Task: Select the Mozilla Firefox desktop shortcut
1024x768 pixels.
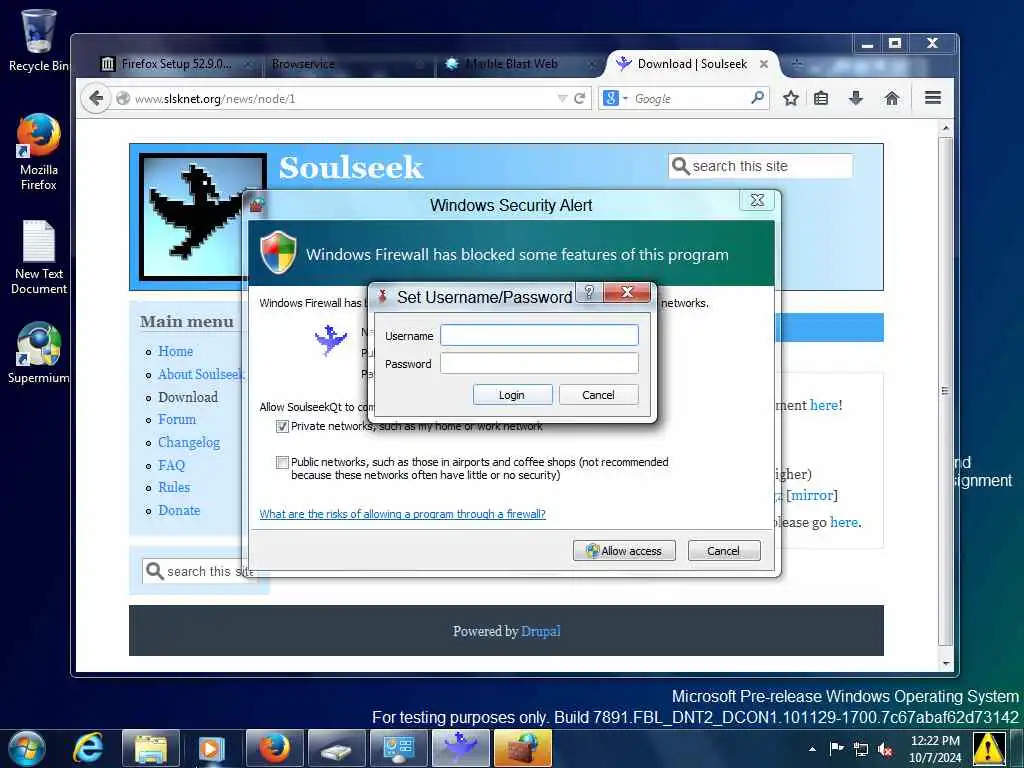Action: click(x=39, y=152)
